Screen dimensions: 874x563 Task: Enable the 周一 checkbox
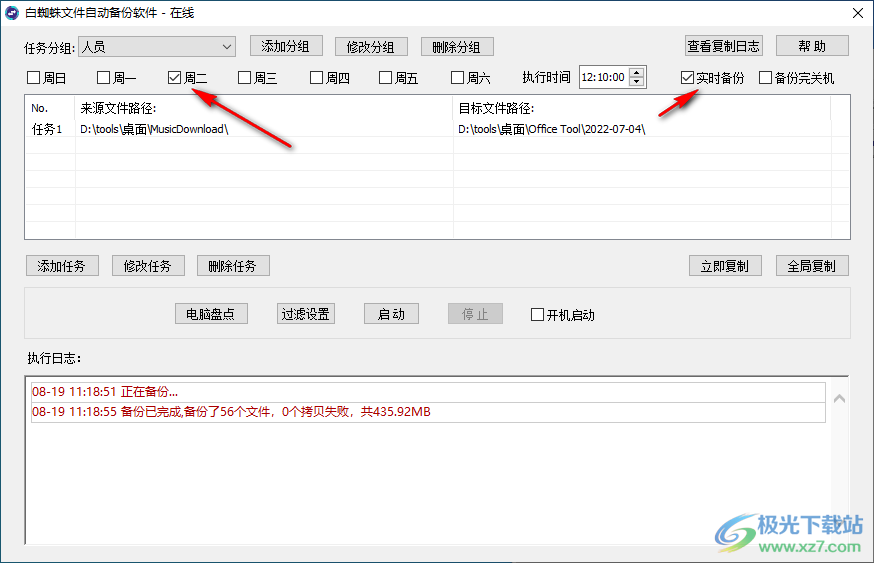pos(103,77)
